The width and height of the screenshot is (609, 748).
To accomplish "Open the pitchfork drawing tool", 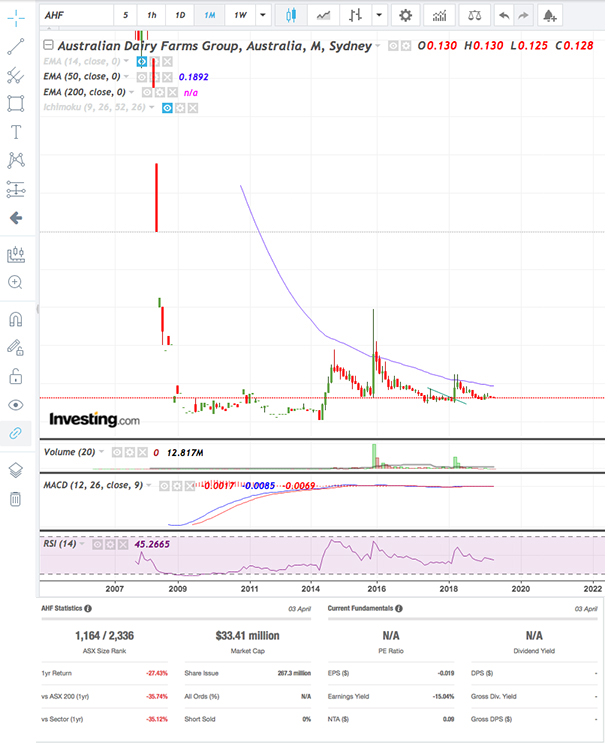I will (16, 75).
